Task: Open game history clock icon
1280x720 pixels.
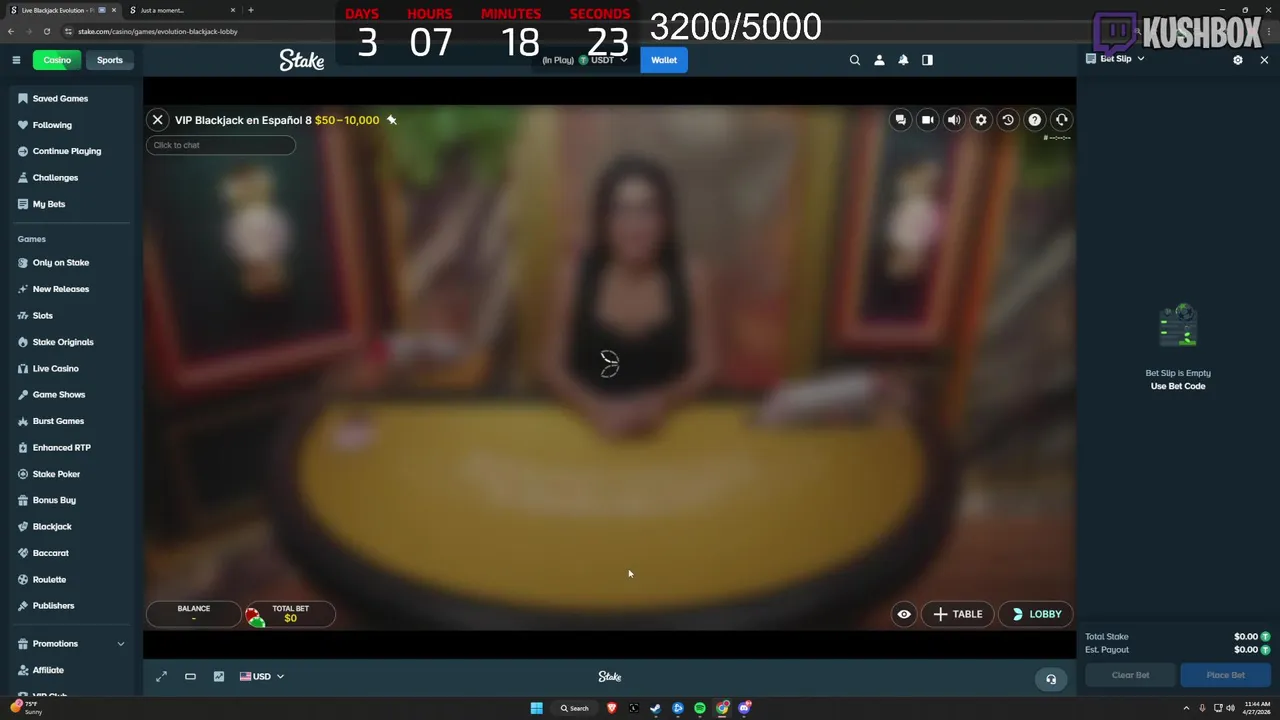Action: pyautogui.click(x=1008, y=120)
